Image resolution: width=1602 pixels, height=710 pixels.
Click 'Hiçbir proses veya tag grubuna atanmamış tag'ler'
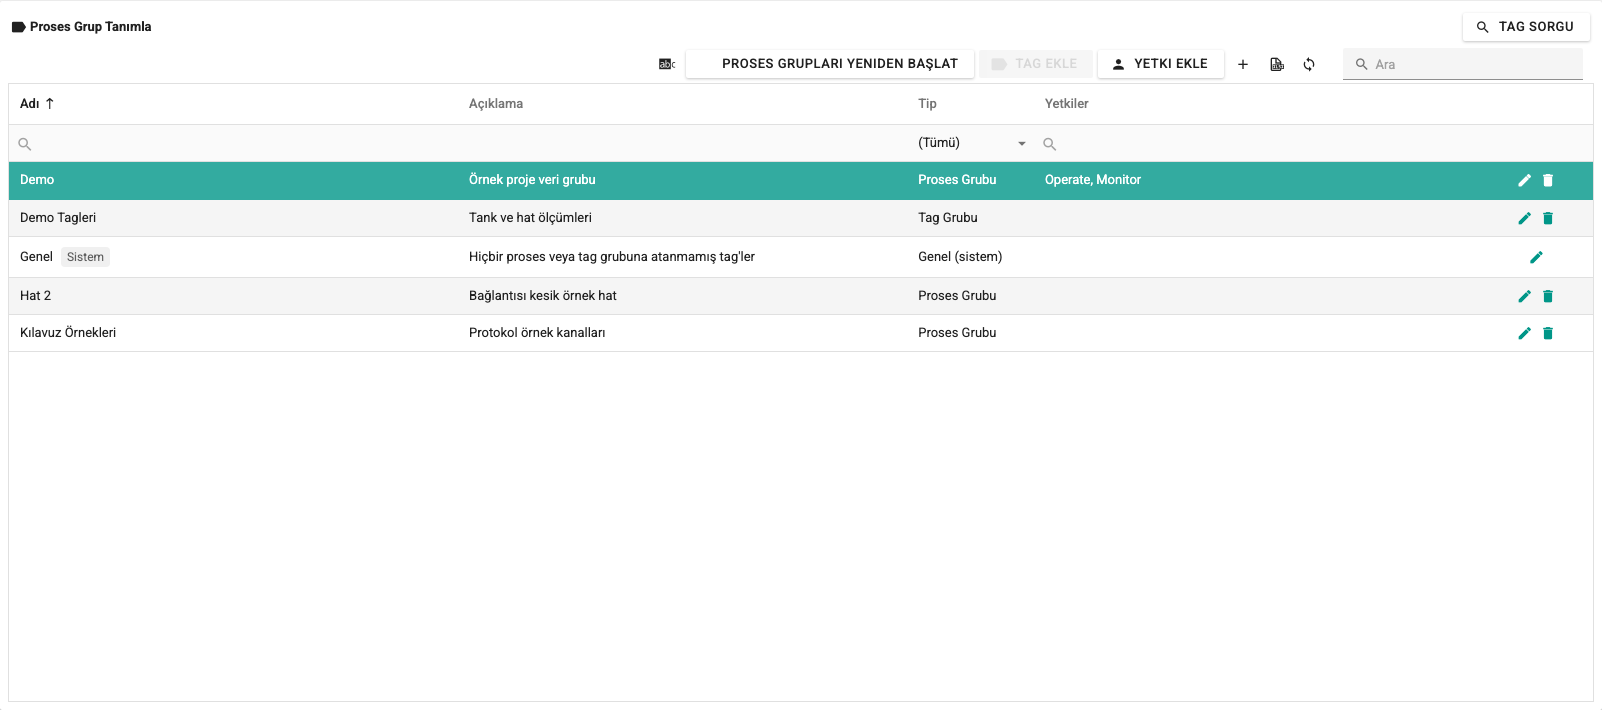click(x=612, y=257)
